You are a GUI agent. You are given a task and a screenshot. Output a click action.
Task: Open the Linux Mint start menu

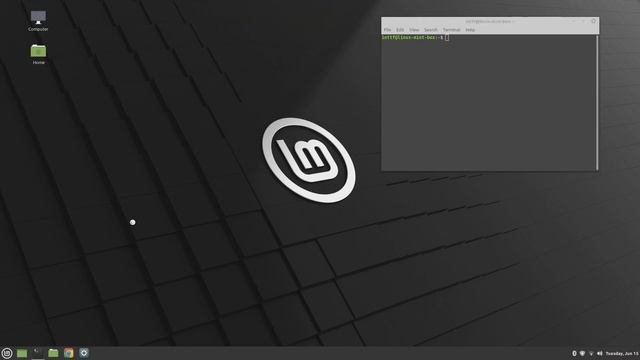pyautogui.click(x=7, y=353)
